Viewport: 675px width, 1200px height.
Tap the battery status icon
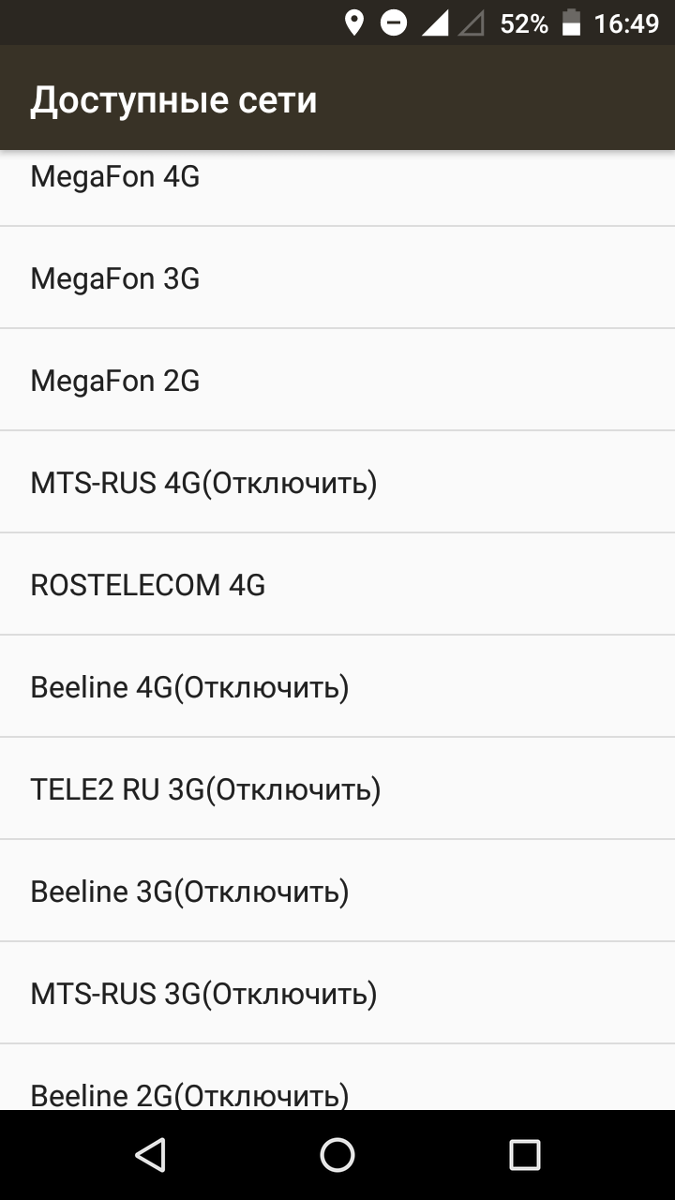click(571, 23)
